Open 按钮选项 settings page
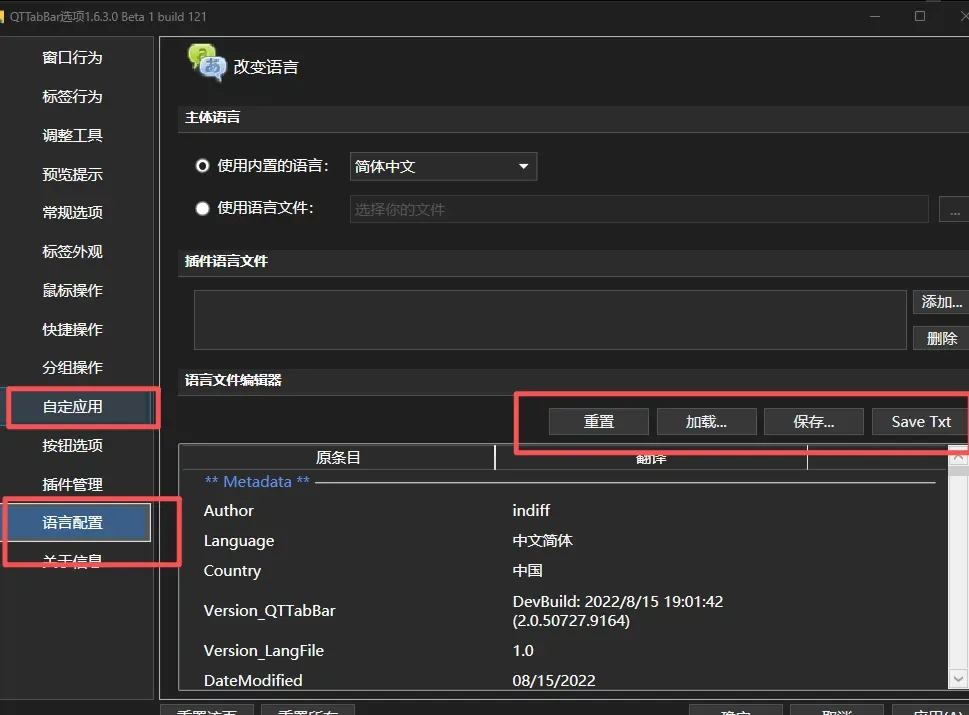 (72, 446)
